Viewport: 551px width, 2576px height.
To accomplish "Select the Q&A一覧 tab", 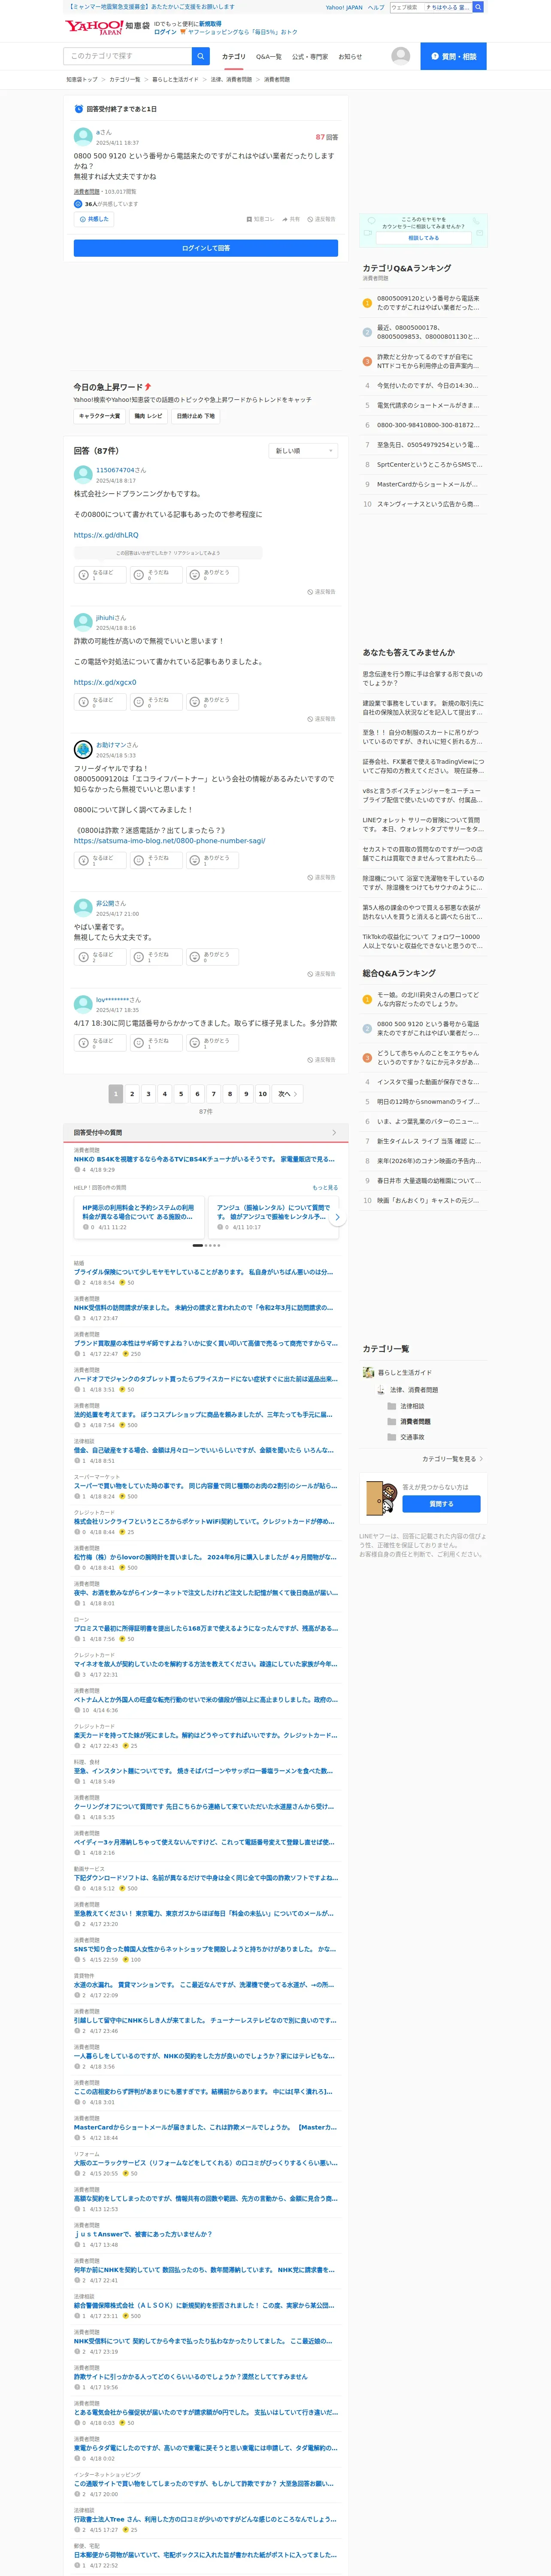I will click(x=269, y=57).
